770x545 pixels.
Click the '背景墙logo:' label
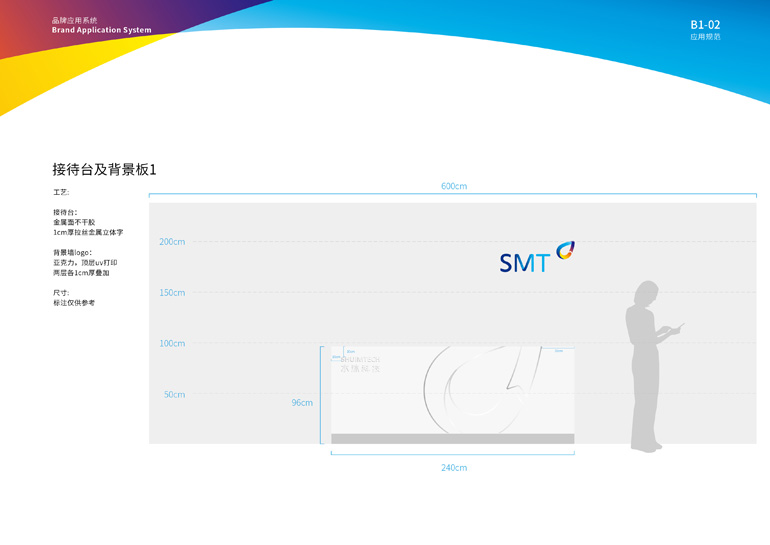(x=73, y=252)
